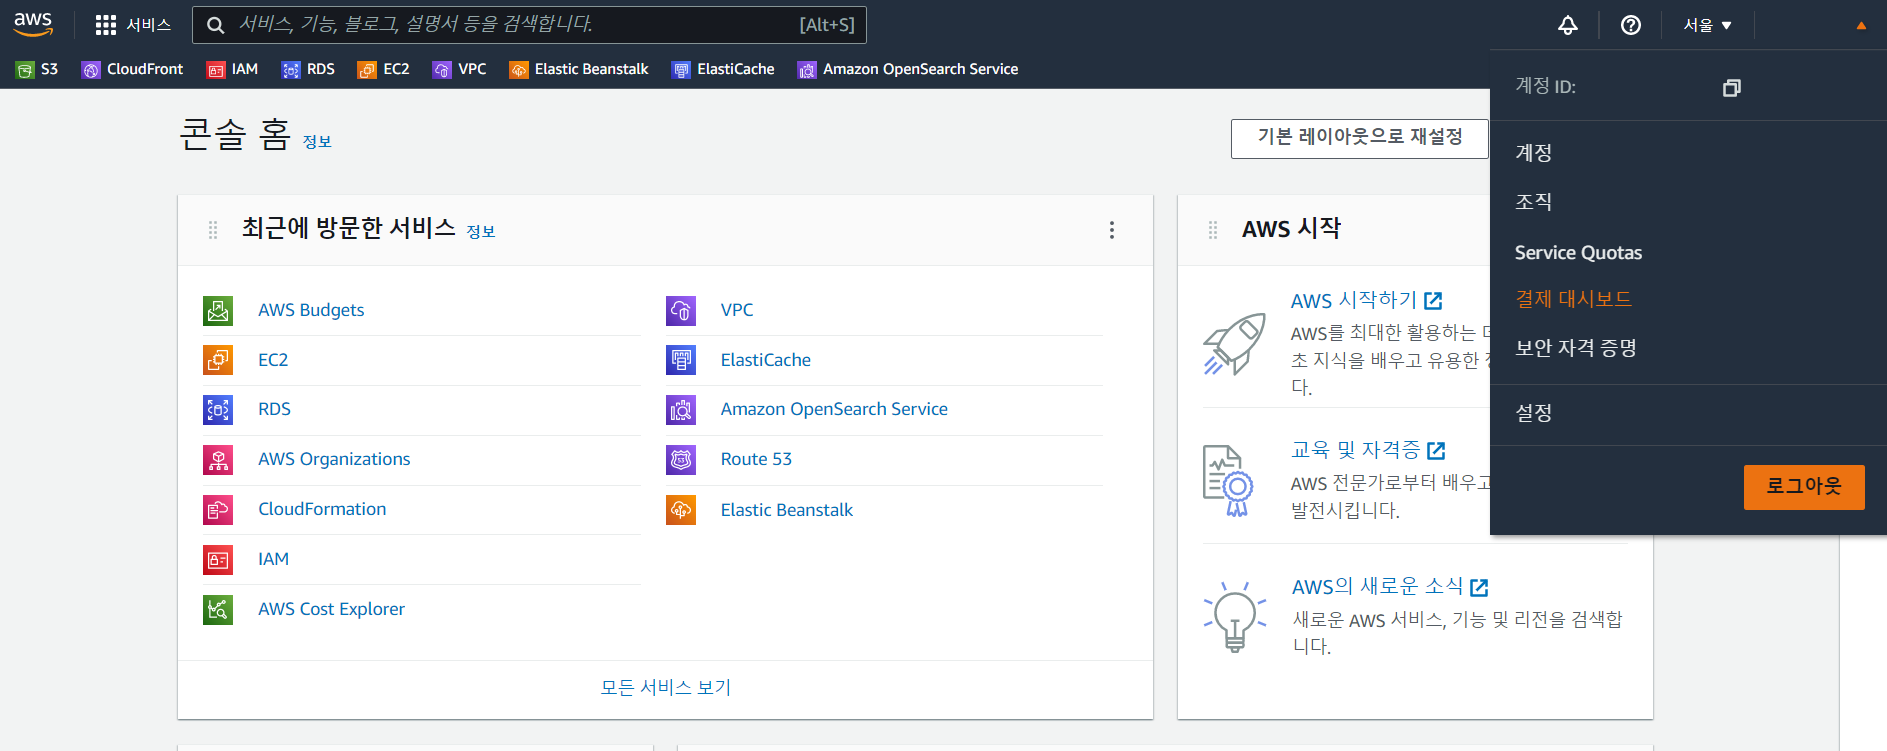Open the notifications bell icon
This screenshot has width=1887, height=751.
(x=1568, y=25)
